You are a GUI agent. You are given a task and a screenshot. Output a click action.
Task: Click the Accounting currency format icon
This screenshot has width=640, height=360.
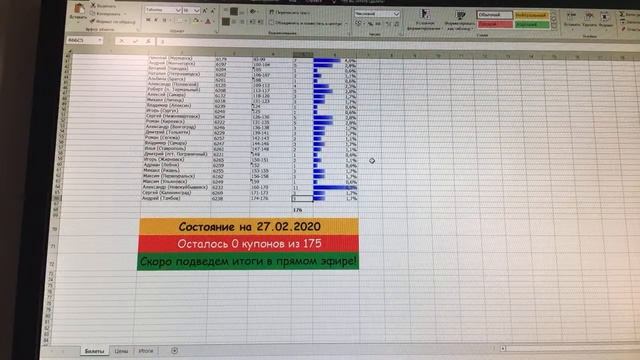pyautogui.click(x=358, y=23)
